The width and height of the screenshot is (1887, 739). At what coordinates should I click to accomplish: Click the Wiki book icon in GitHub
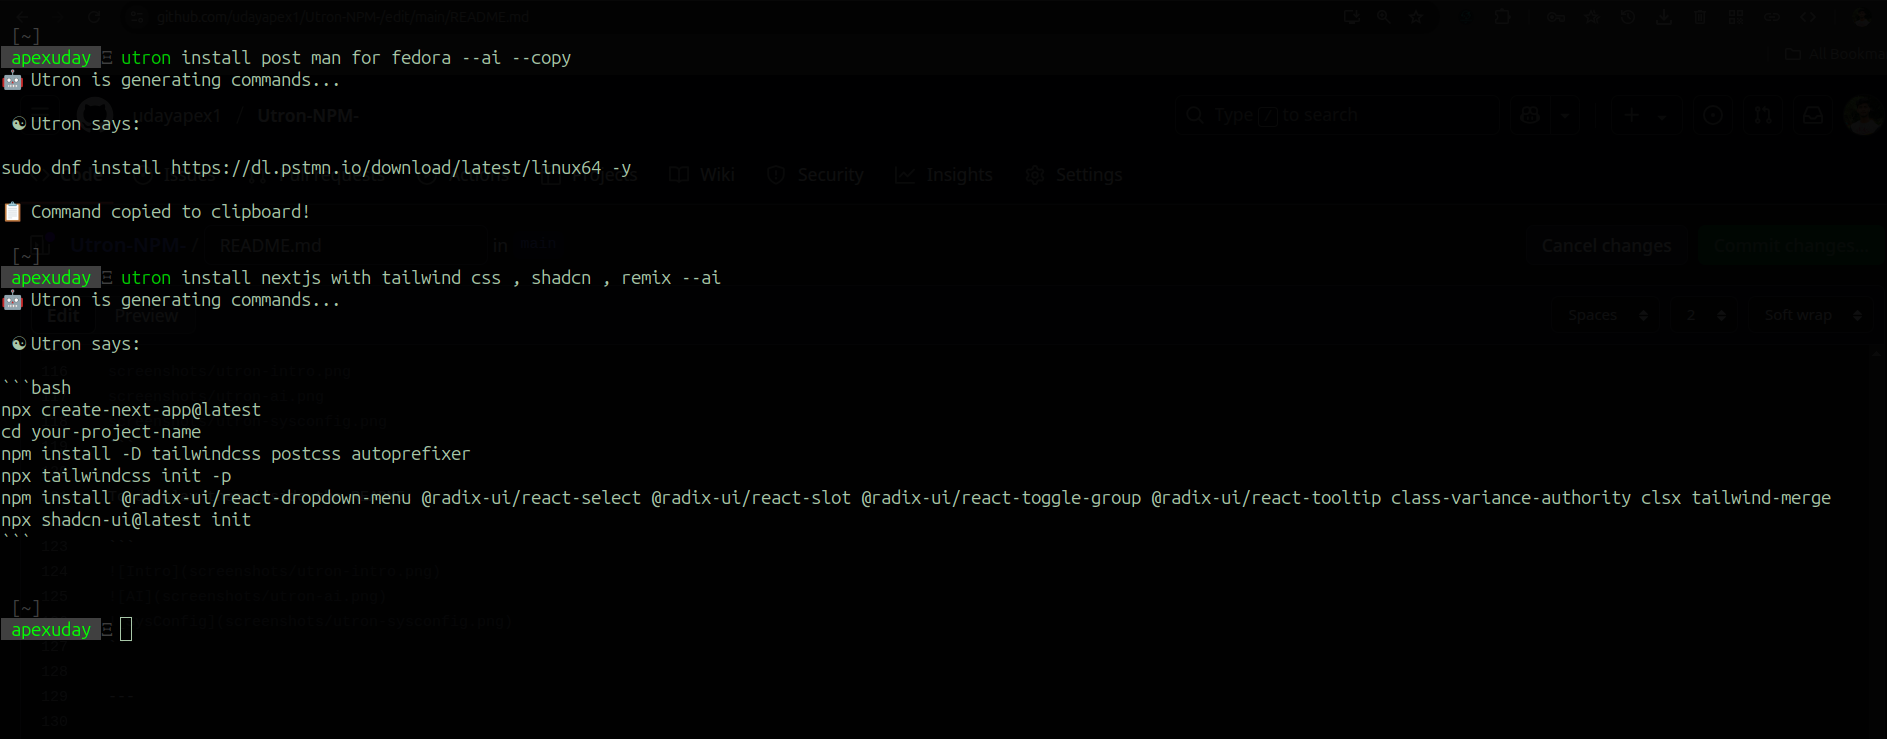click(678, 175)
